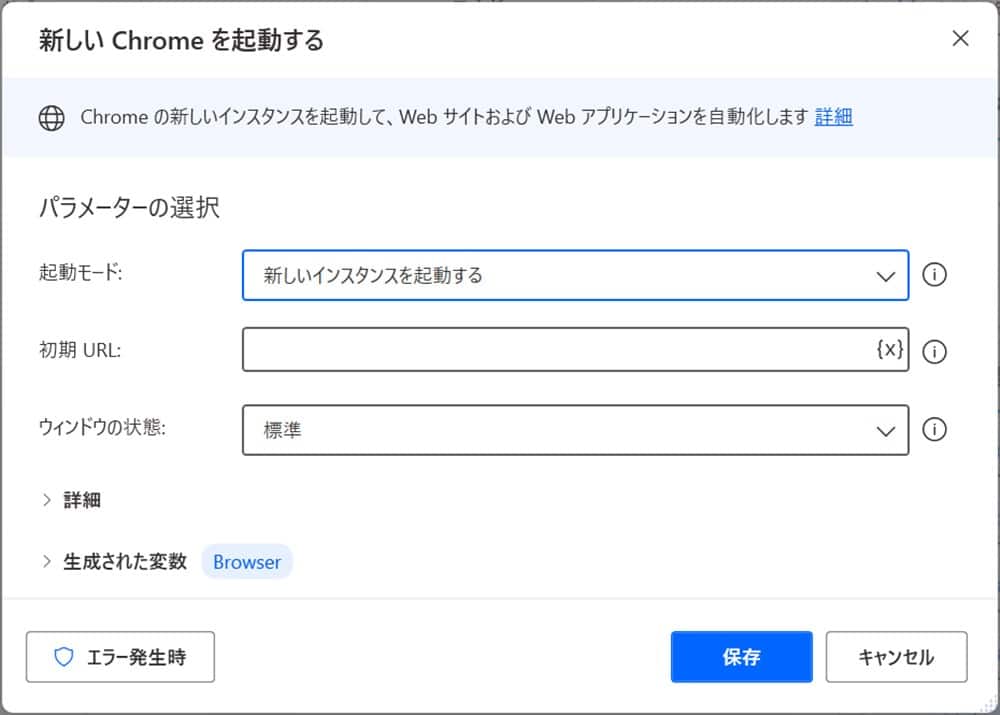1000x715 pixels.
Task: Click the info icon beside 初期 URL
Action: pos(934,351)
